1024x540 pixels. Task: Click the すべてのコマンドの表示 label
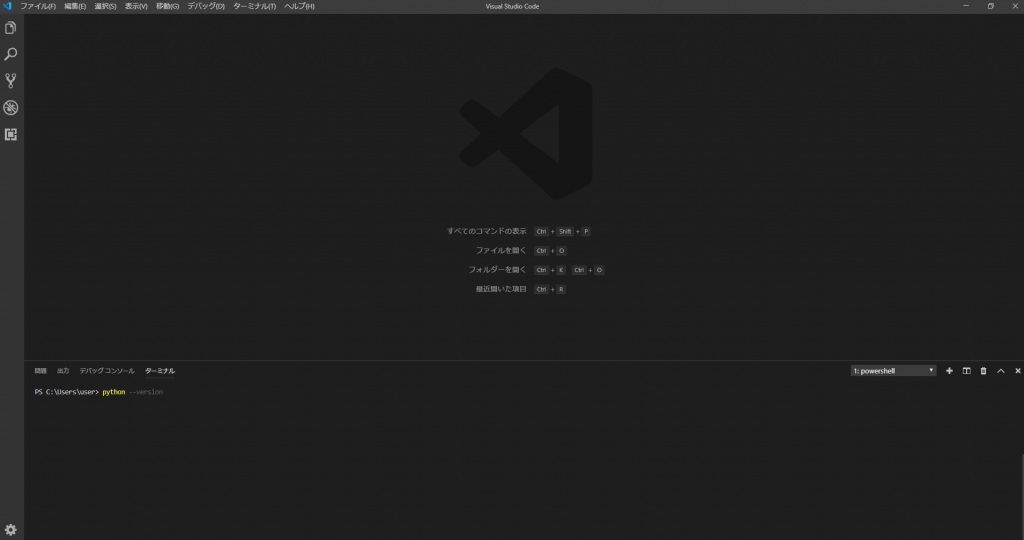(x=487, y=231)
